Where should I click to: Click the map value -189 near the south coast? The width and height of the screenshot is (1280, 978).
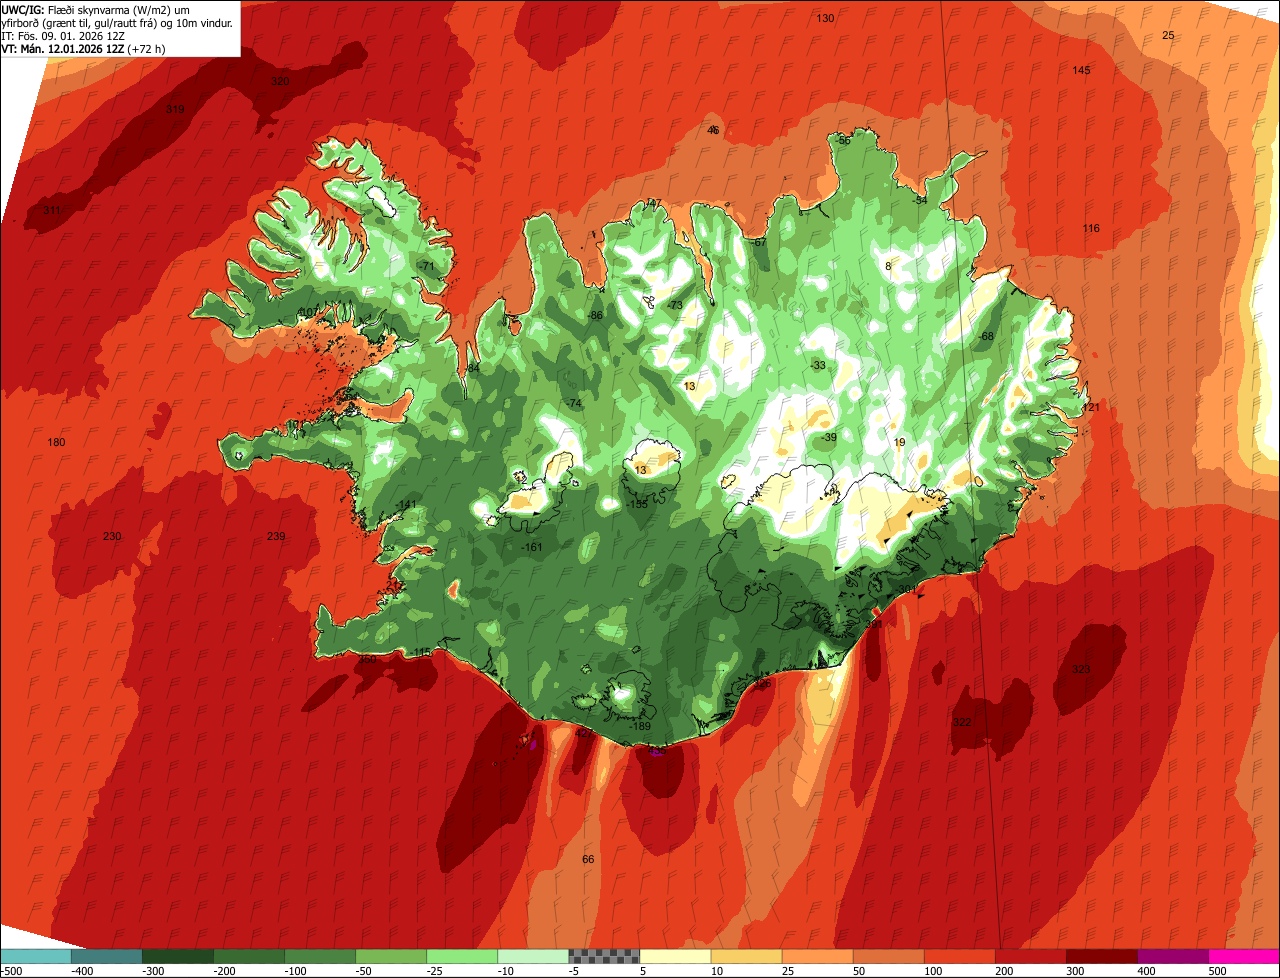coord(641,726)
